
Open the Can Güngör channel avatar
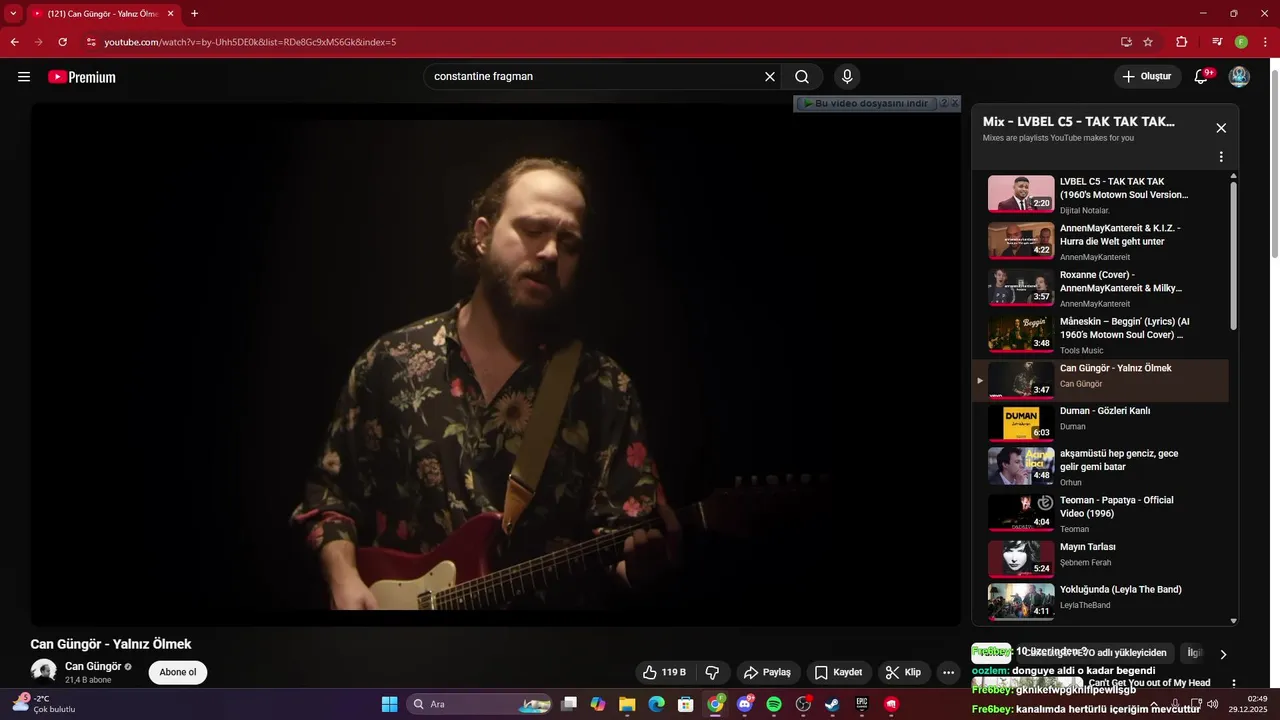click(x=43, y=672)
